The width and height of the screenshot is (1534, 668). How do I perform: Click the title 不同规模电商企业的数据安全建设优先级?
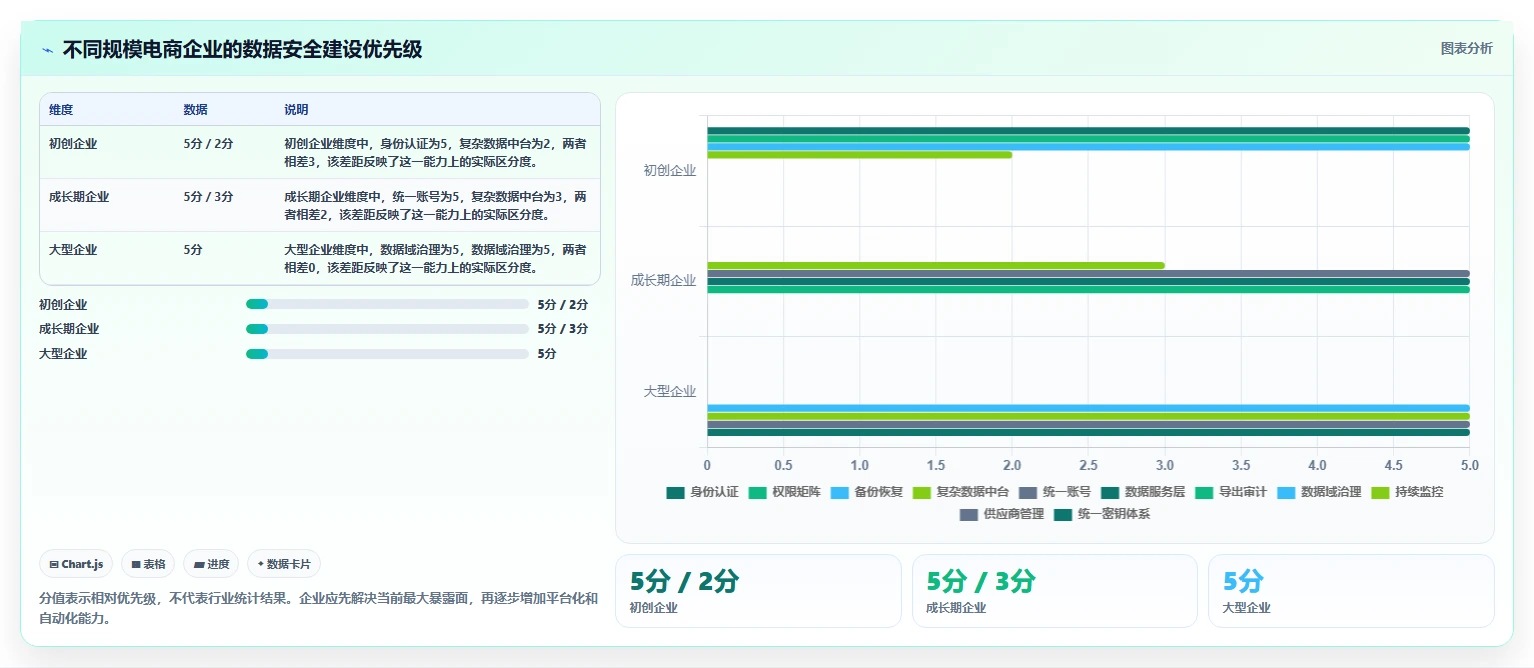click(242, 50)
